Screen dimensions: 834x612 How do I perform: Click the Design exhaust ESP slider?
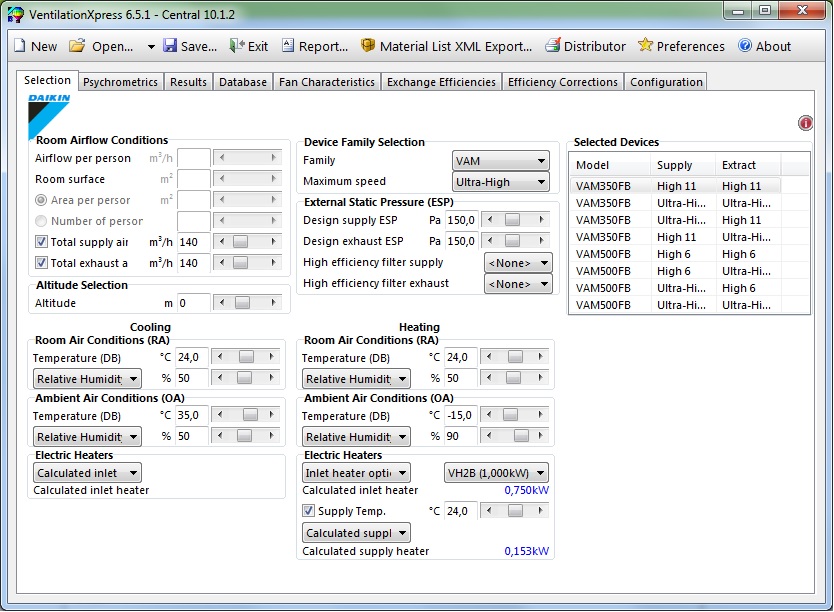tap(516, 241)
